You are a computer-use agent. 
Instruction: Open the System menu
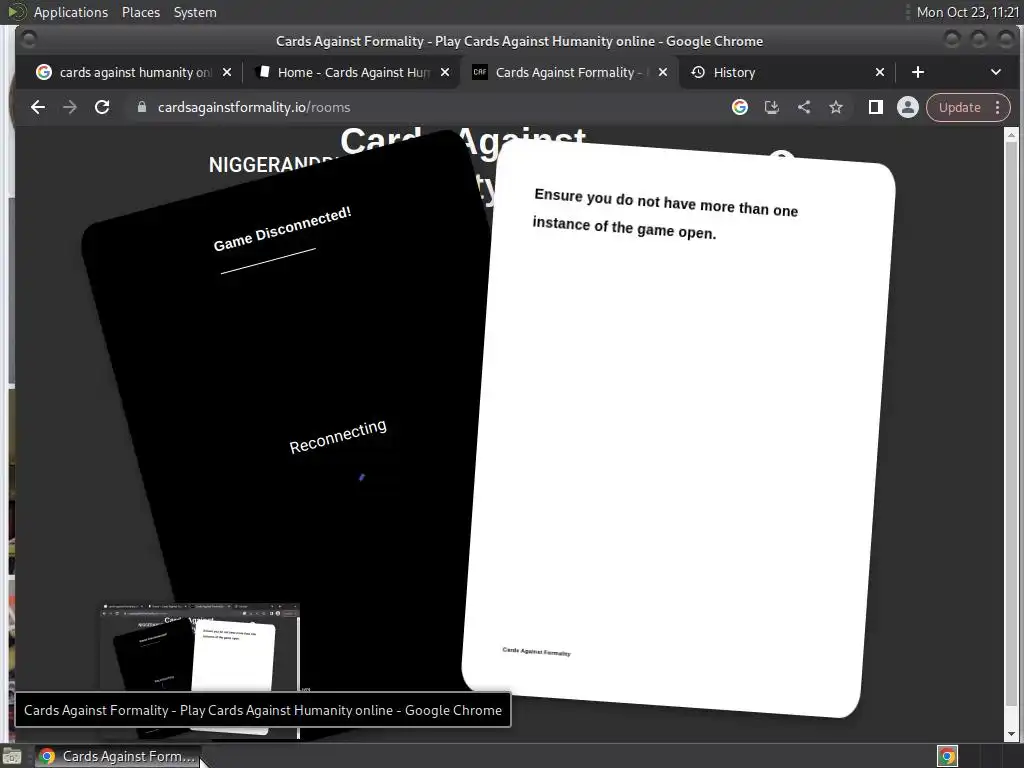coord(195,12)
